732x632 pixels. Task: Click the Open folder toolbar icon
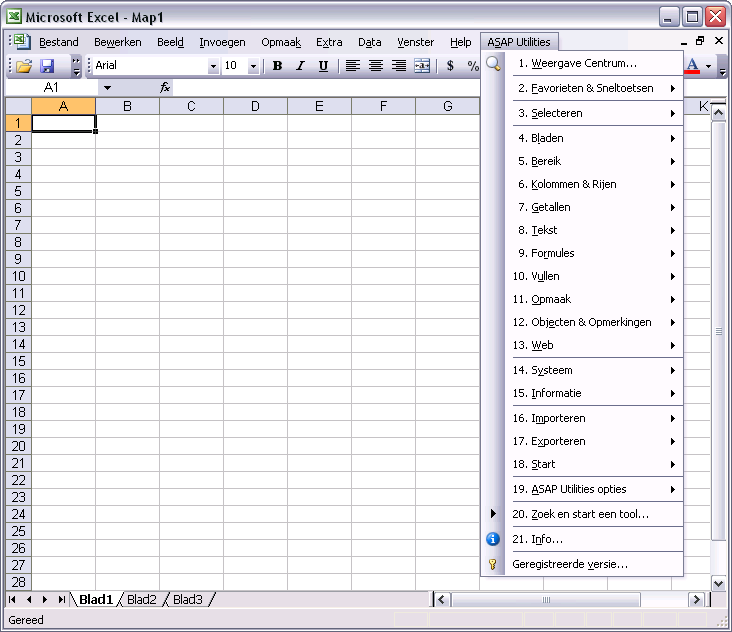[24, 66]
